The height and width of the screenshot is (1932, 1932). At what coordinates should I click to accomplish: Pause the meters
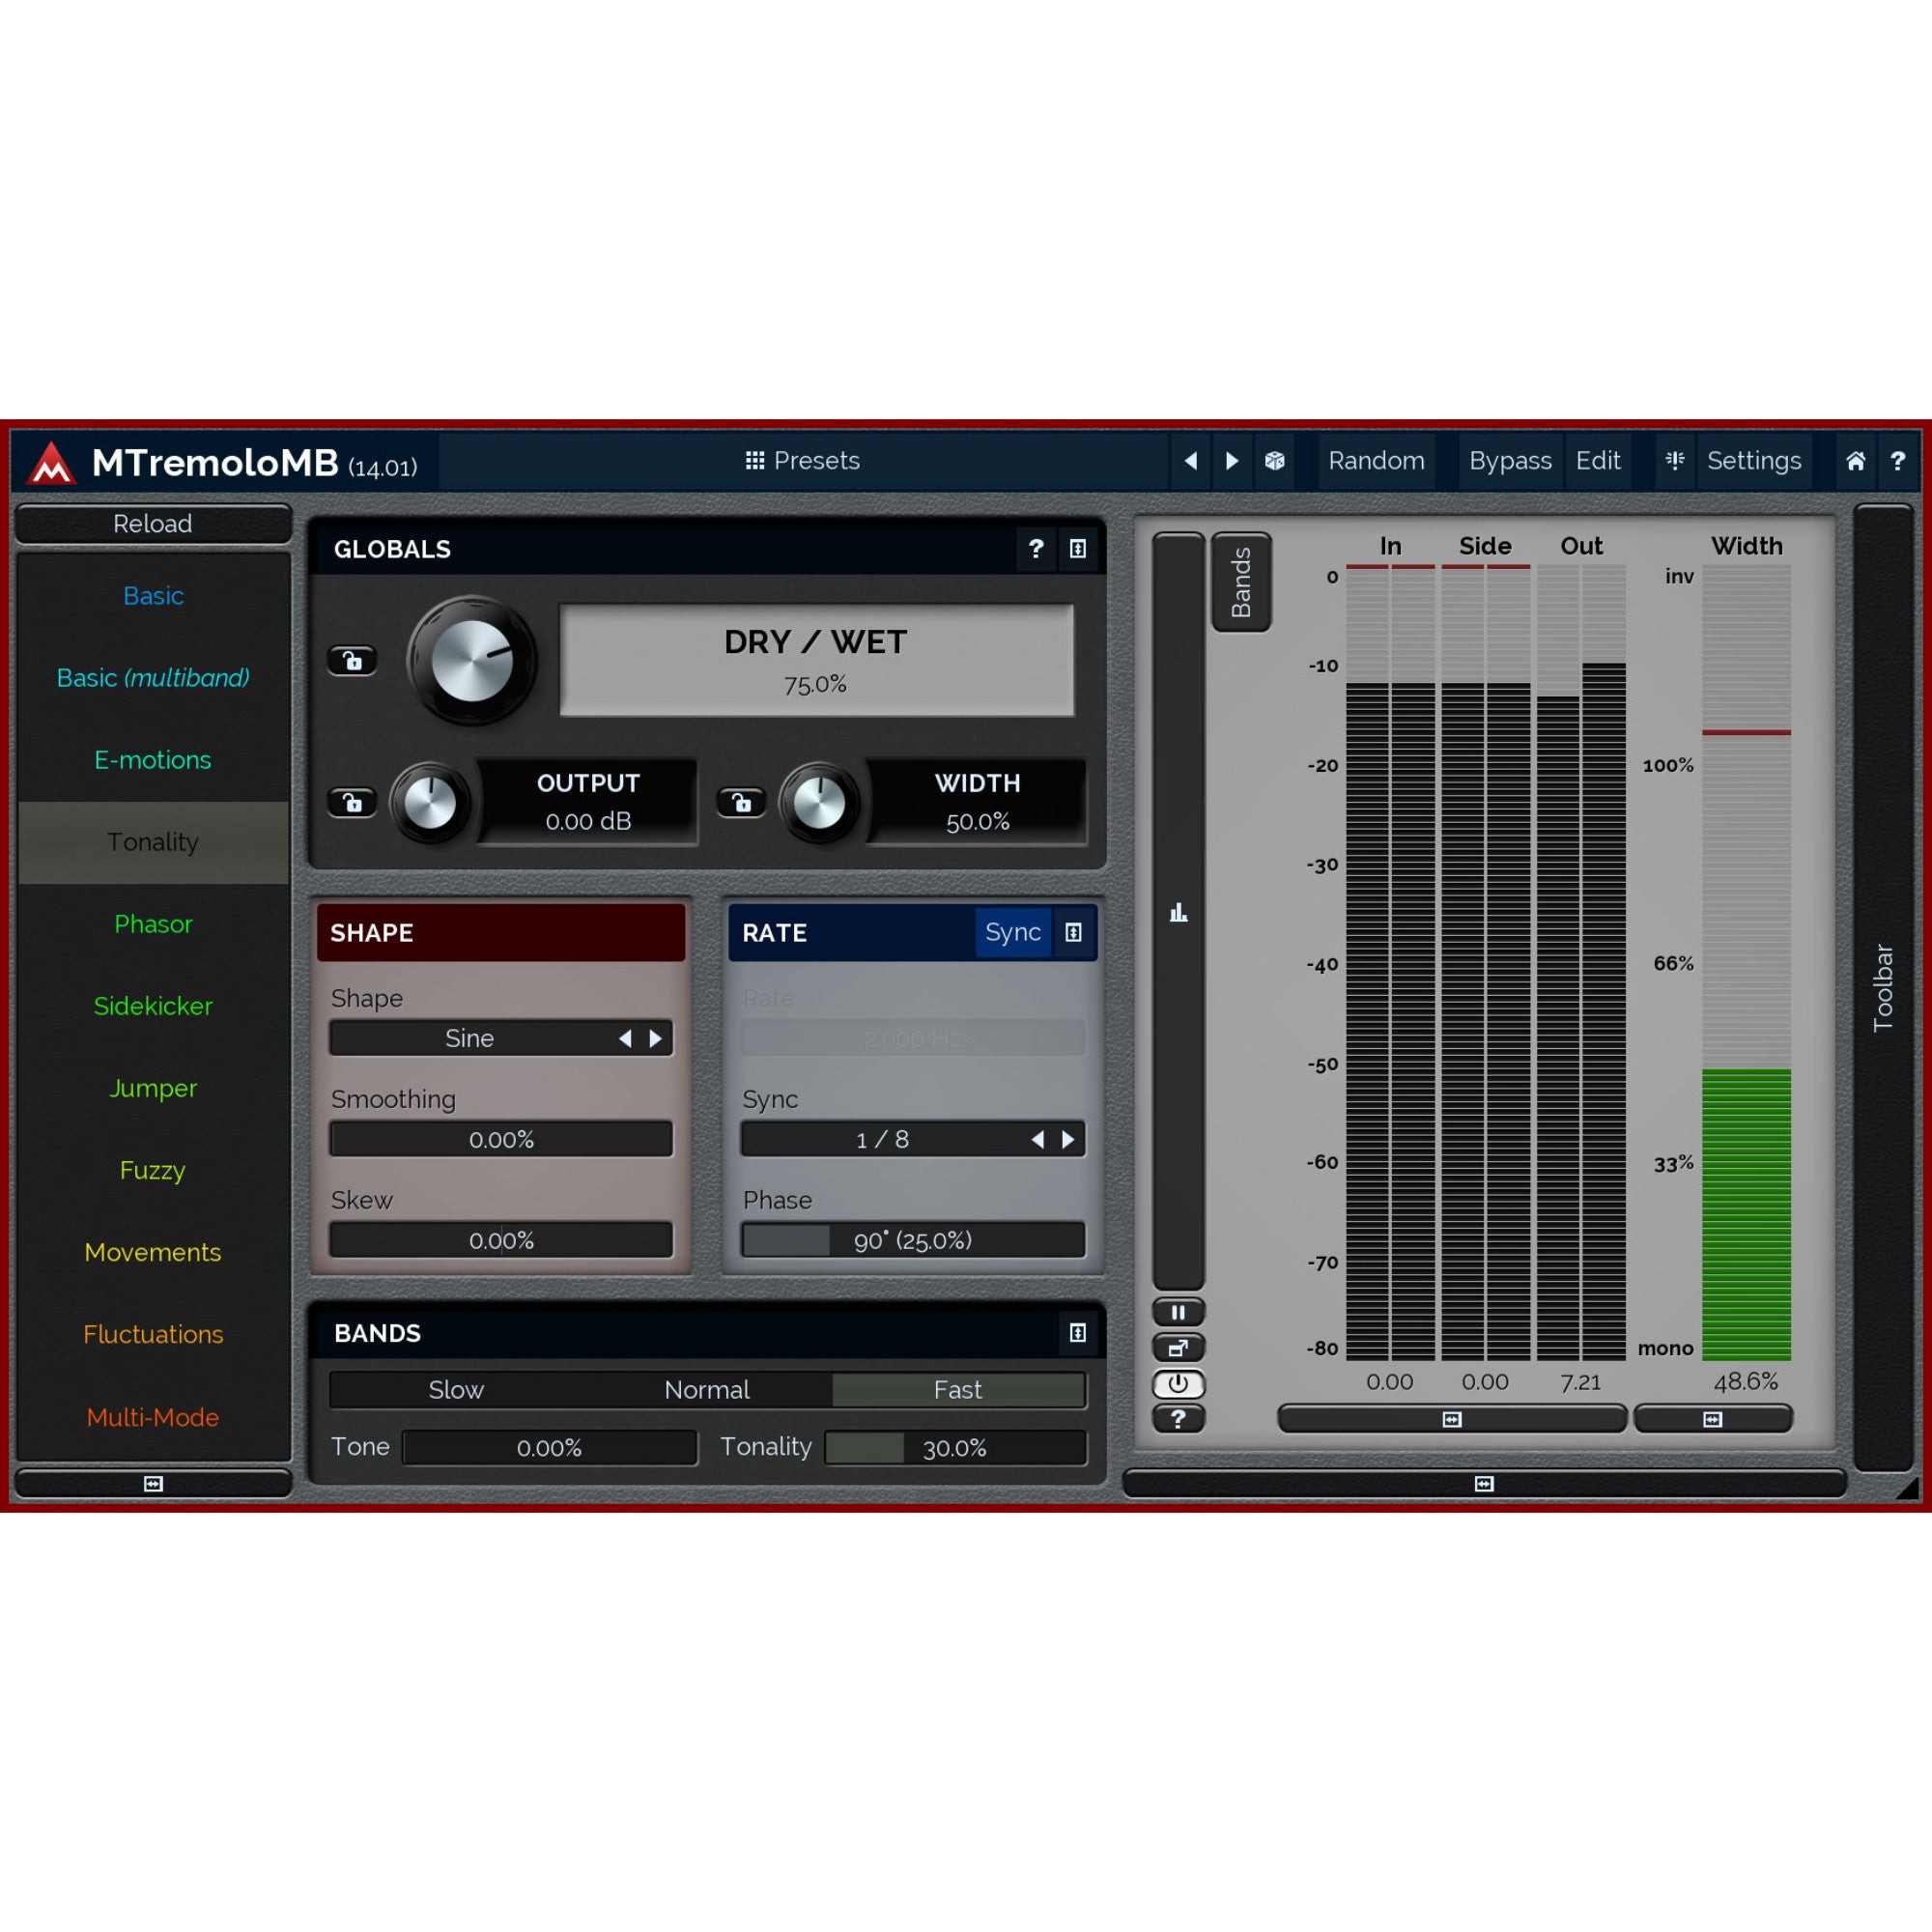click(x=1179, y=1312)
